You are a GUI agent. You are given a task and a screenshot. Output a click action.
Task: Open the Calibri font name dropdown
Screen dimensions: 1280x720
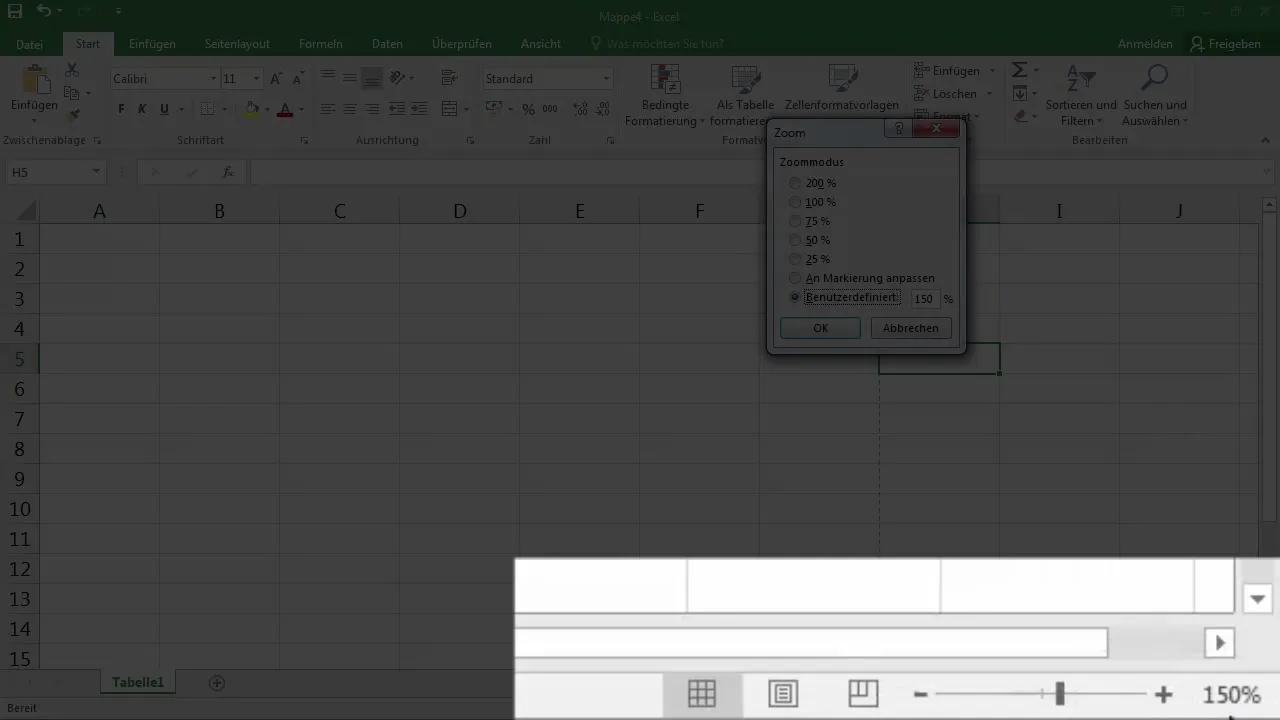[x=213, y=79]
